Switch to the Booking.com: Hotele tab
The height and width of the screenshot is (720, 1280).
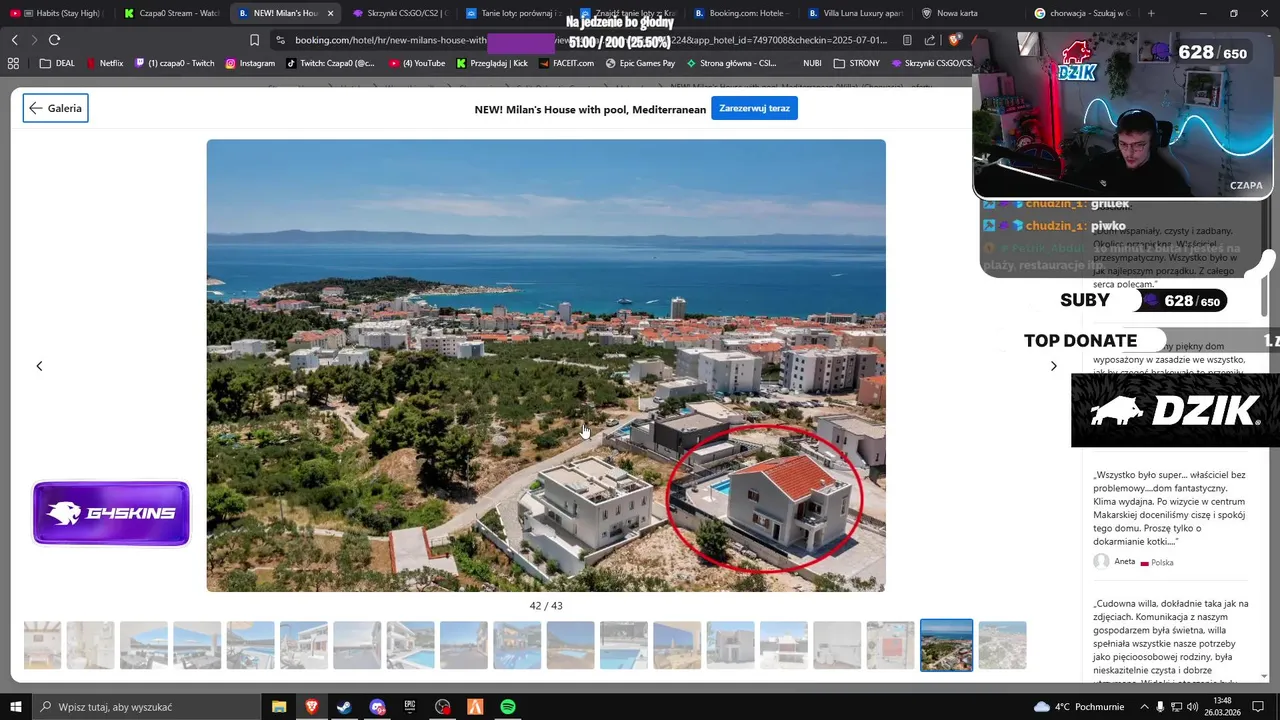[741, 13]
